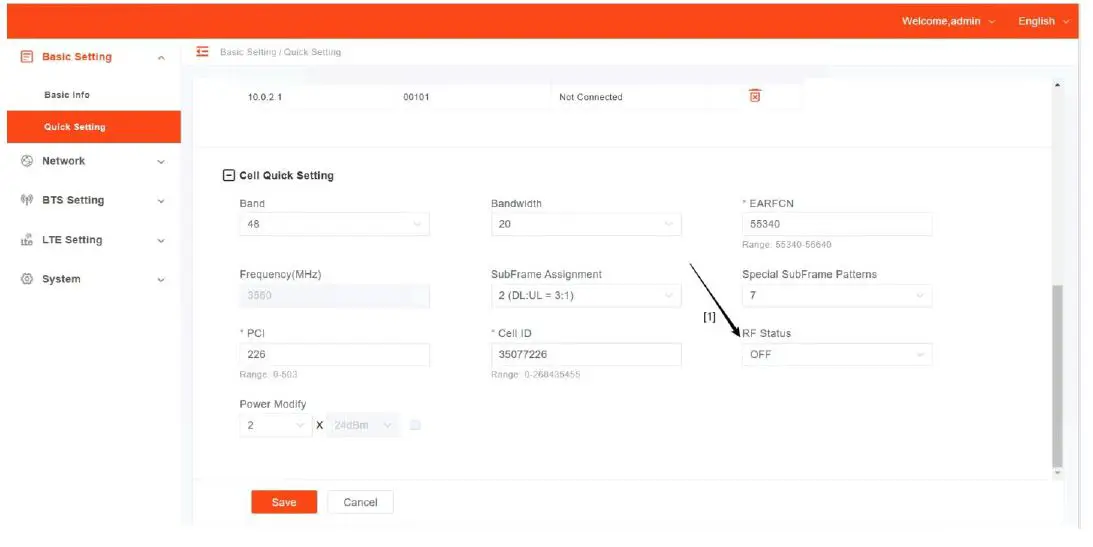The image size is (1093, 547).
Task: Click the sidebar collapse icon beside the breadcrumb
Action: 202,52
